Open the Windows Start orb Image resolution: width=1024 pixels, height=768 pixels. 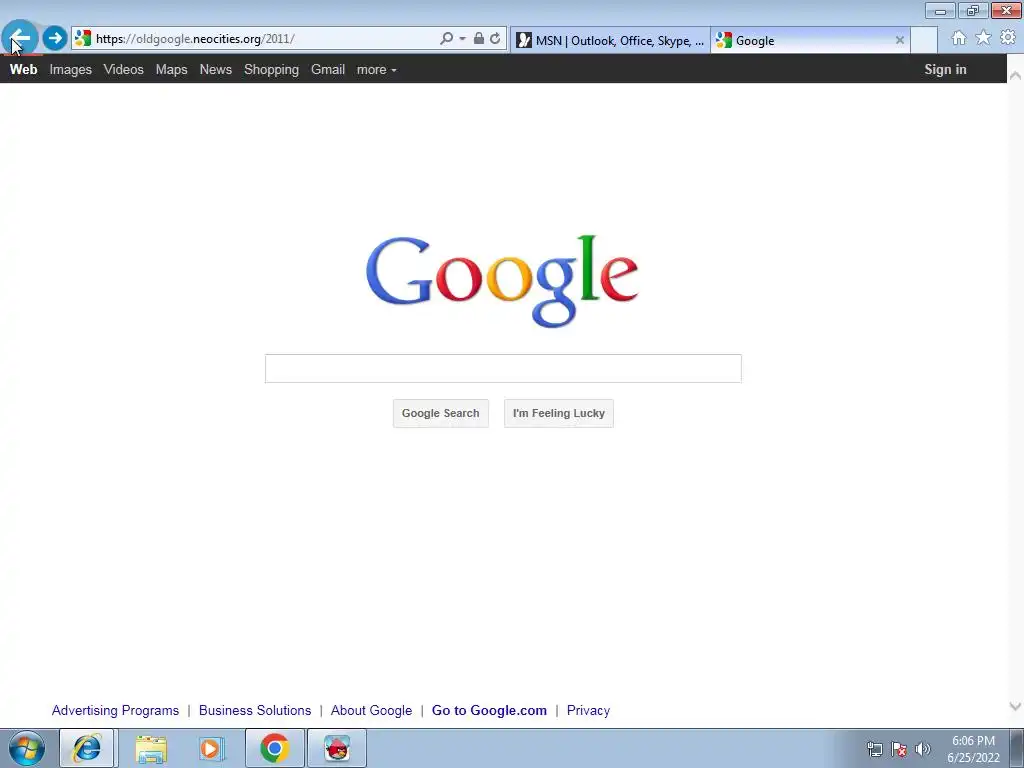pos(27,748)
